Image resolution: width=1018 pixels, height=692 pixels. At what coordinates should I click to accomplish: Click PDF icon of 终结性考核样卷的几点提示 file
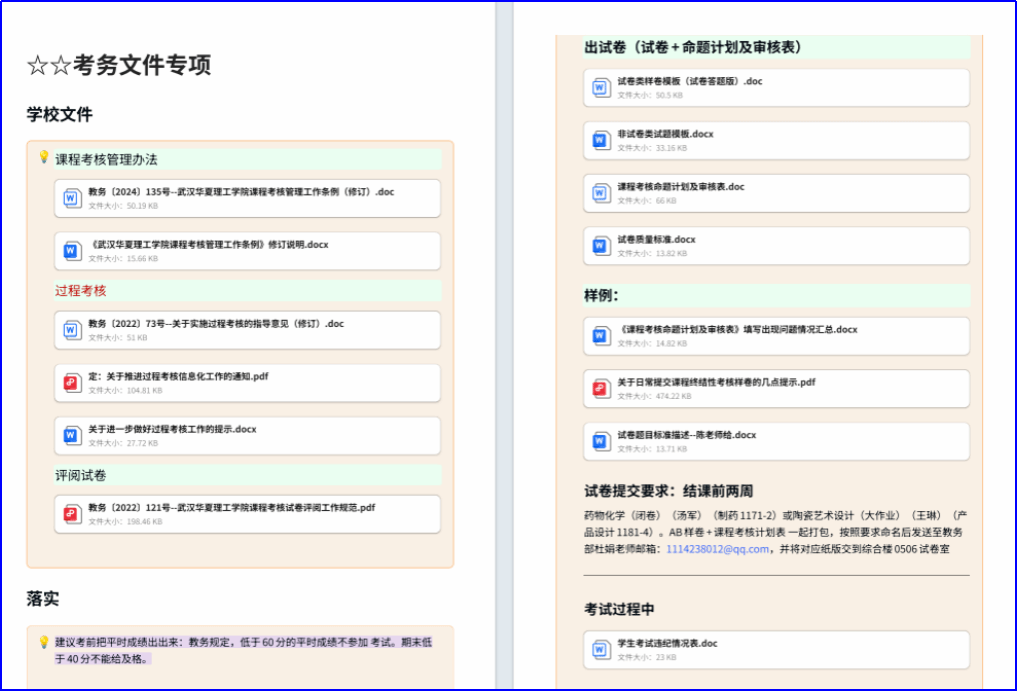600,388
